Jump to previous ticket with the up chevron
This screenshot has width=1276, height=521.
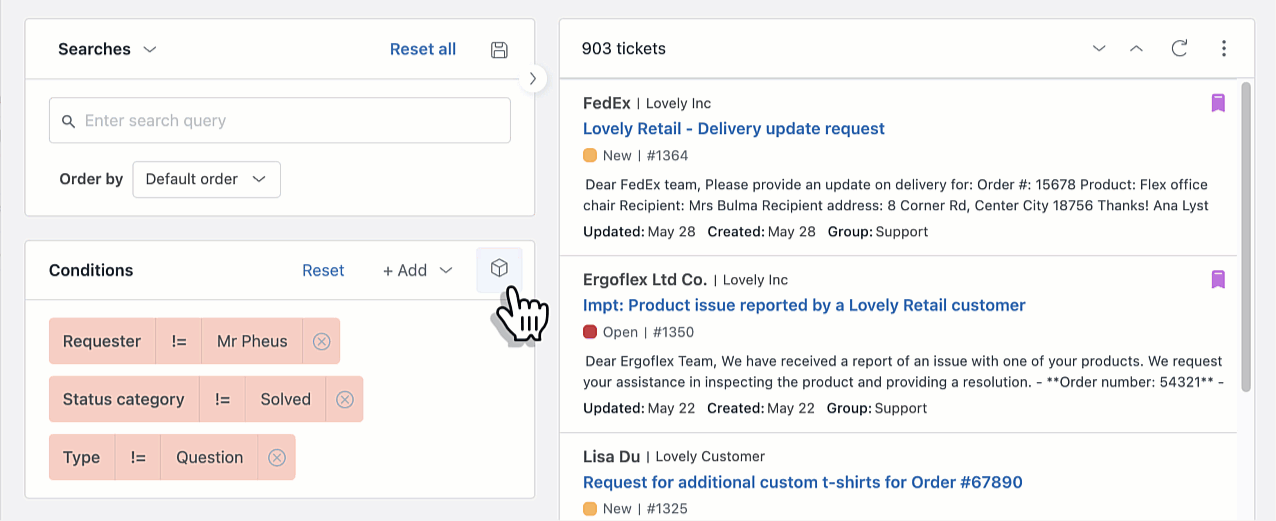(1136, 48)
